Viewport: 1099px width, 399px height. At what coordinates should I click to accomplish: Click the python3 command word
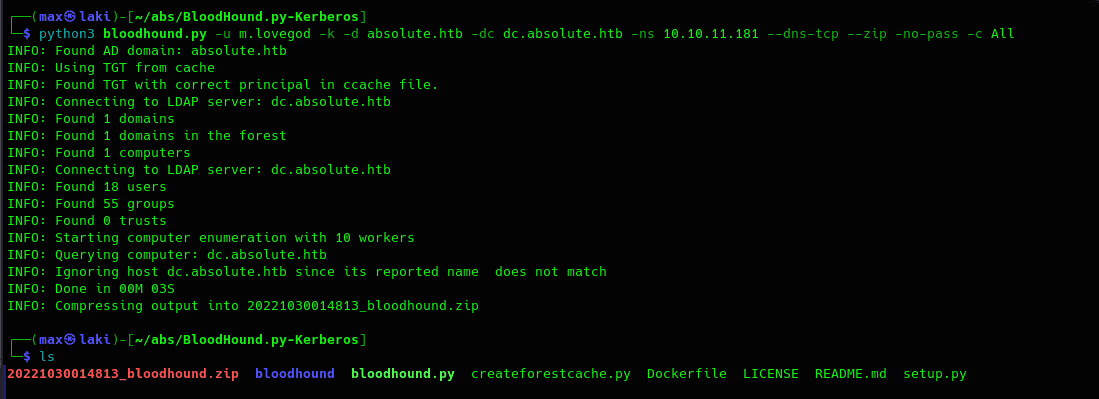[x=67, y=34]
